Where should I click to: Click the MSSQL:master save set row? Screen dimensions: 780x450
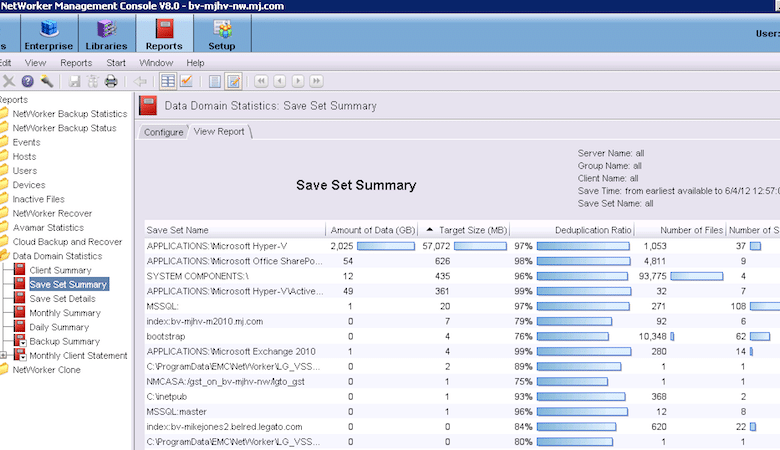click(x=463, y=412)
